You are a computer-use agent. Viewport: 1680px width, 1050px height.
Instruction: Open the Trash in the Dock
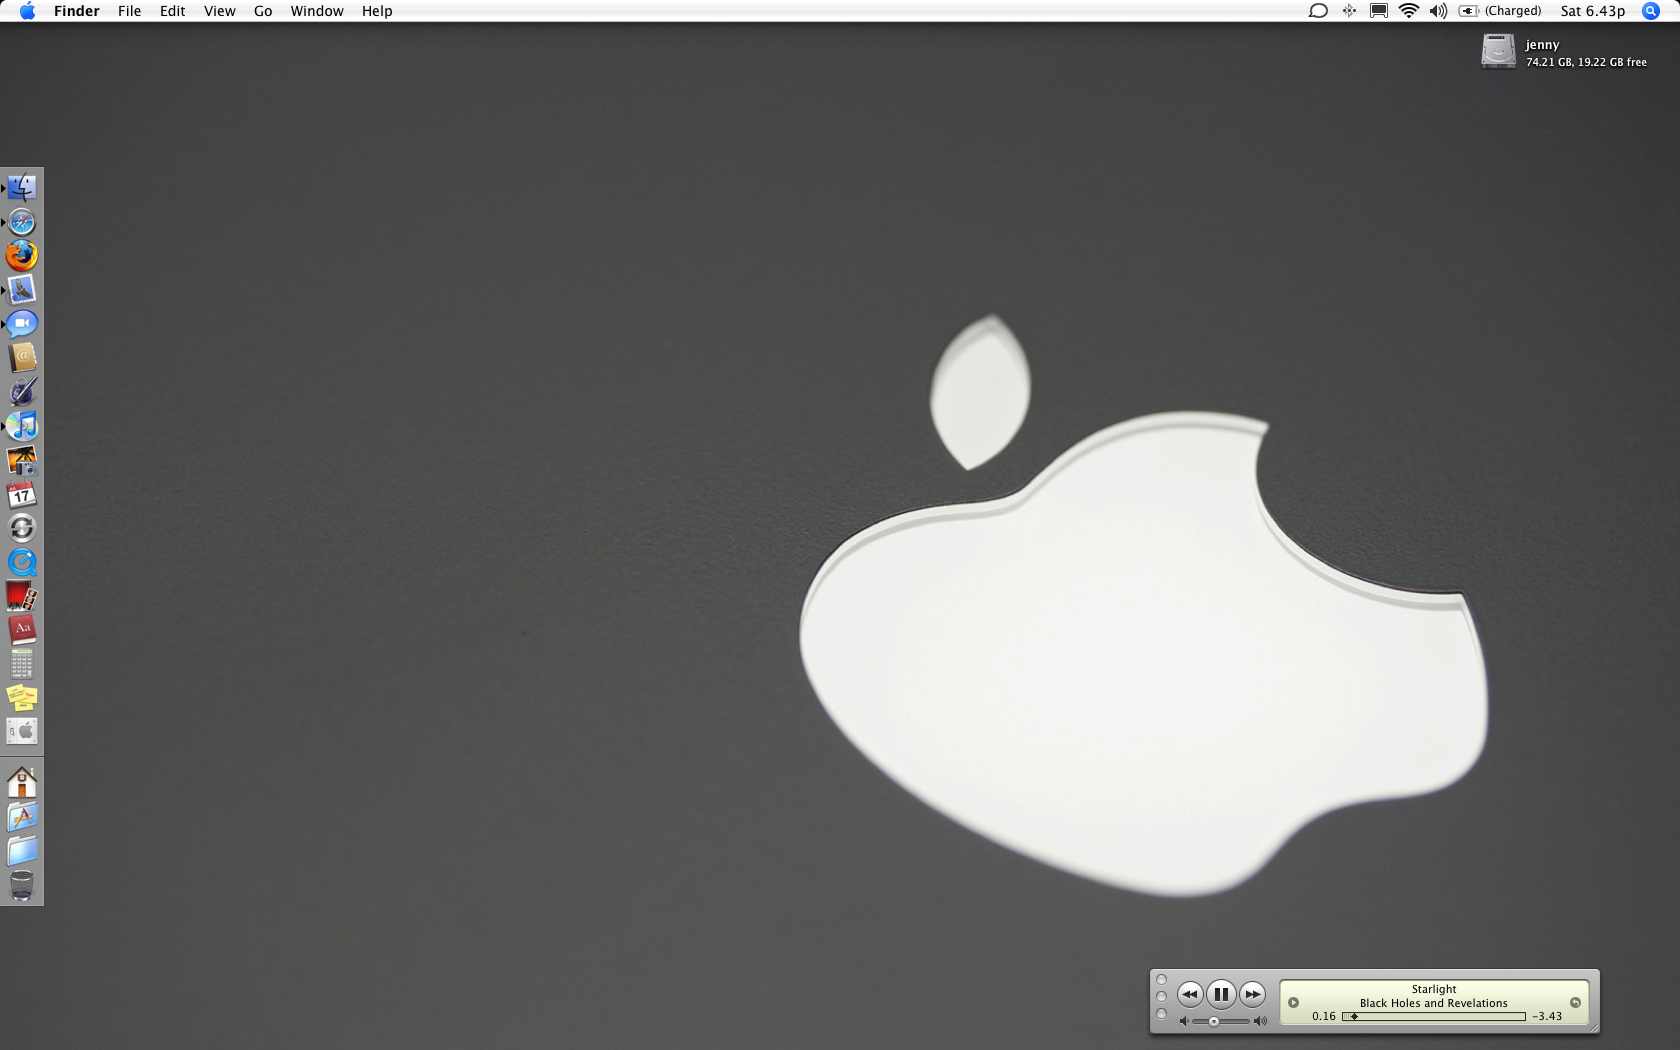(x=22, y=885)
